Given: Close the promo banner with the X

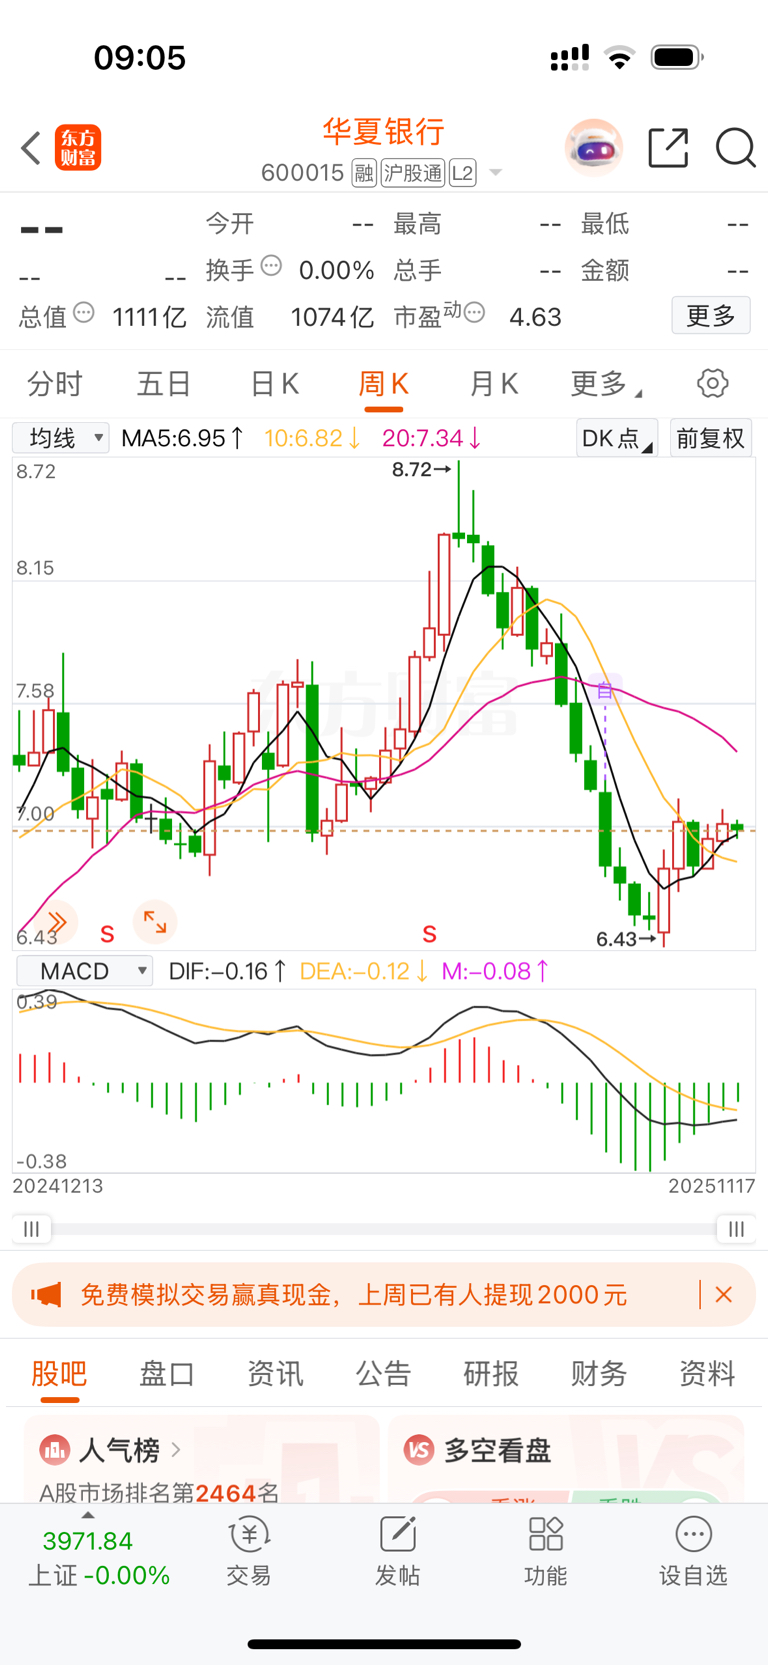Looking at the screenshot, I should (x=724, y=1294).
